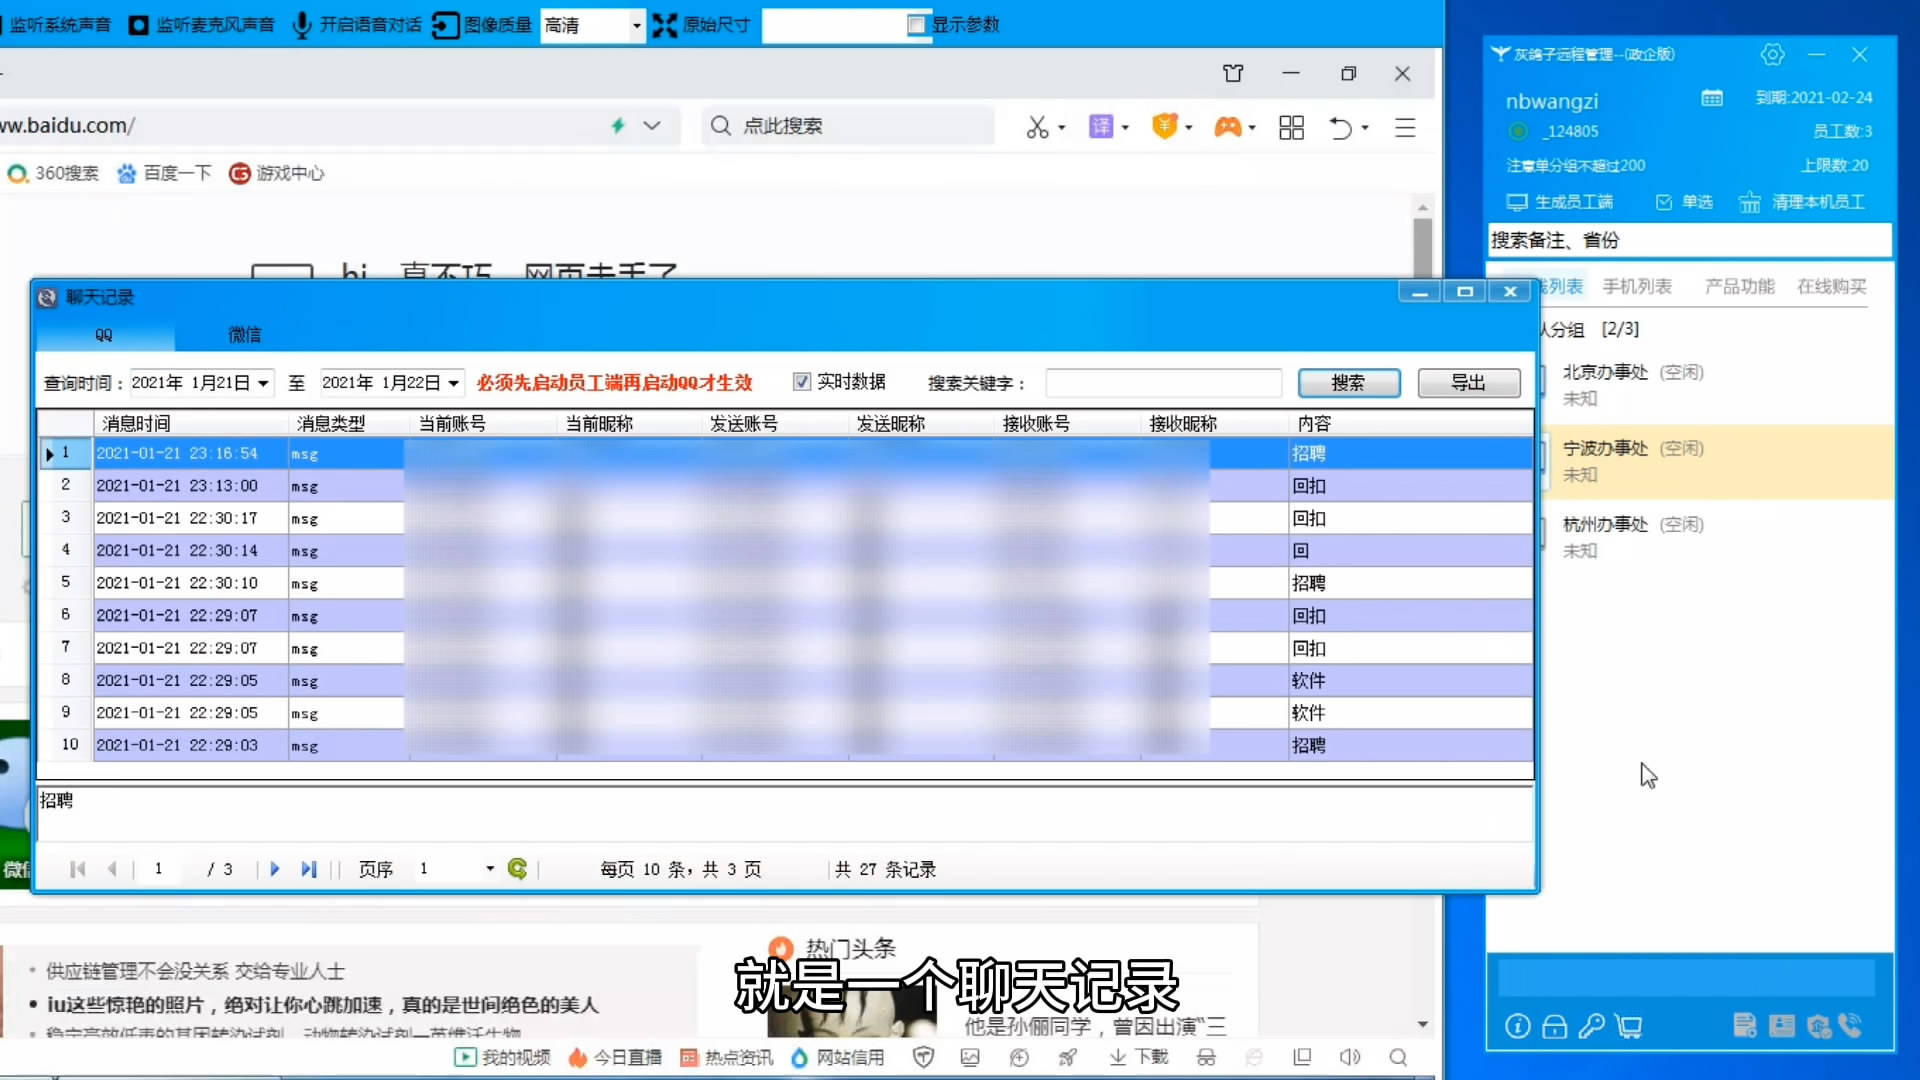The height and width of the screenshot is (1080, 1920).
Task: Click the 消息时间 column header
Action: point(191,423)
